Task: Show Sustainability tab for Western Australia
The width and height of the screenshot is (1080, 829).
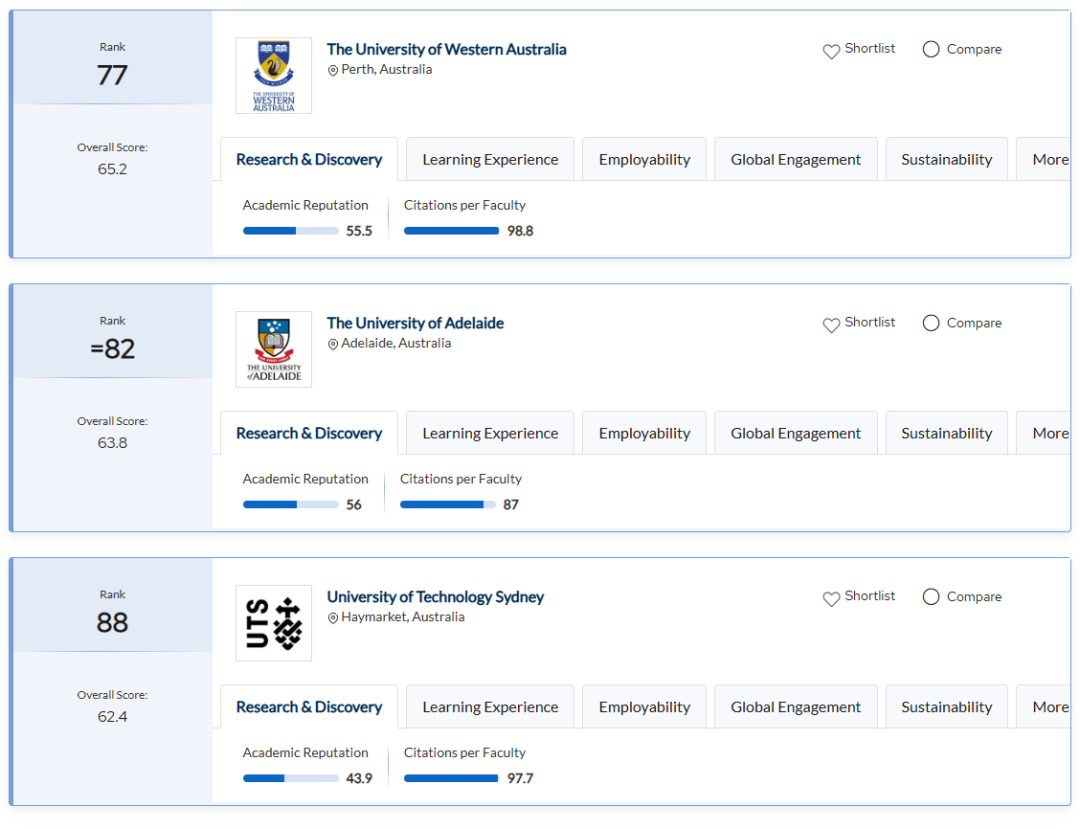Action: click(x=947, y=160)
